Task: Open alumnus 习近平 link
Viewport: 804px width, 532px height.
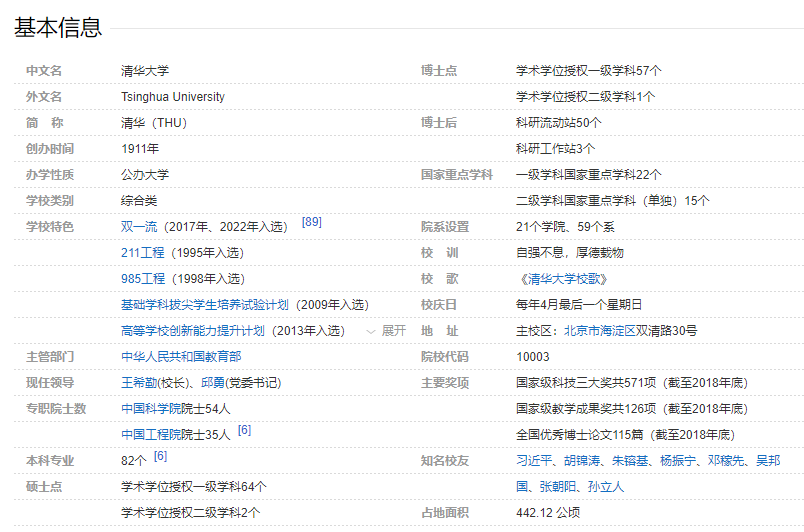Action: [x=534, y=461]
